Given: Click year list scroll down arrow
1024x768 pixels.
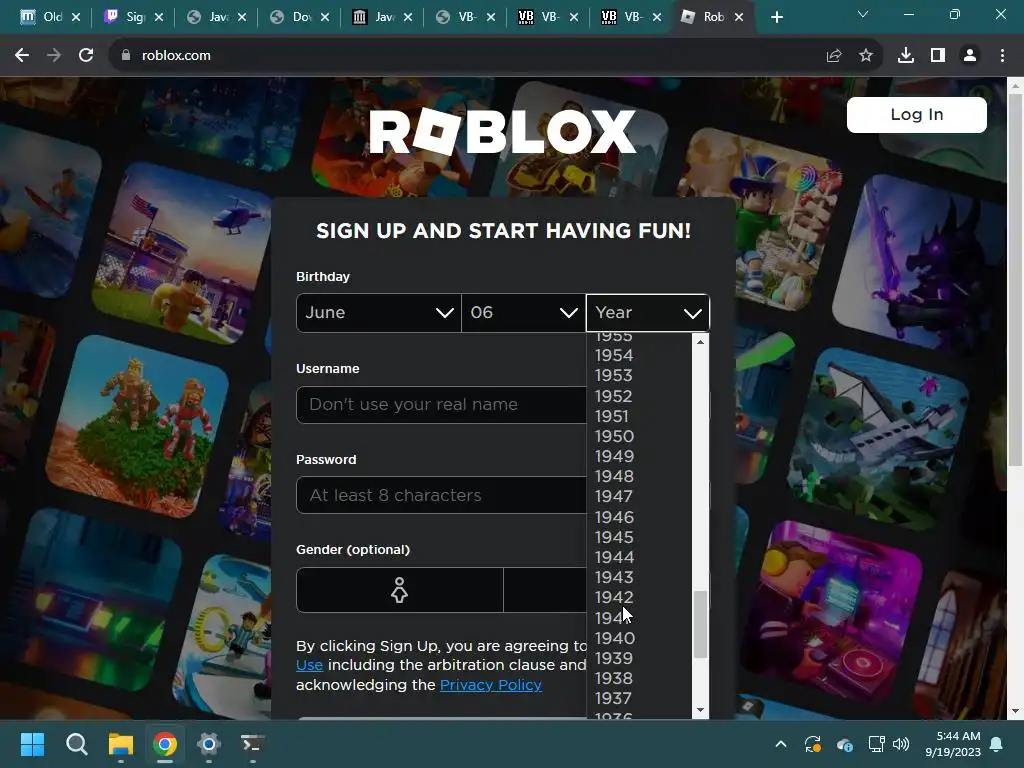Looking at the screenshot, I should [700, 710].
